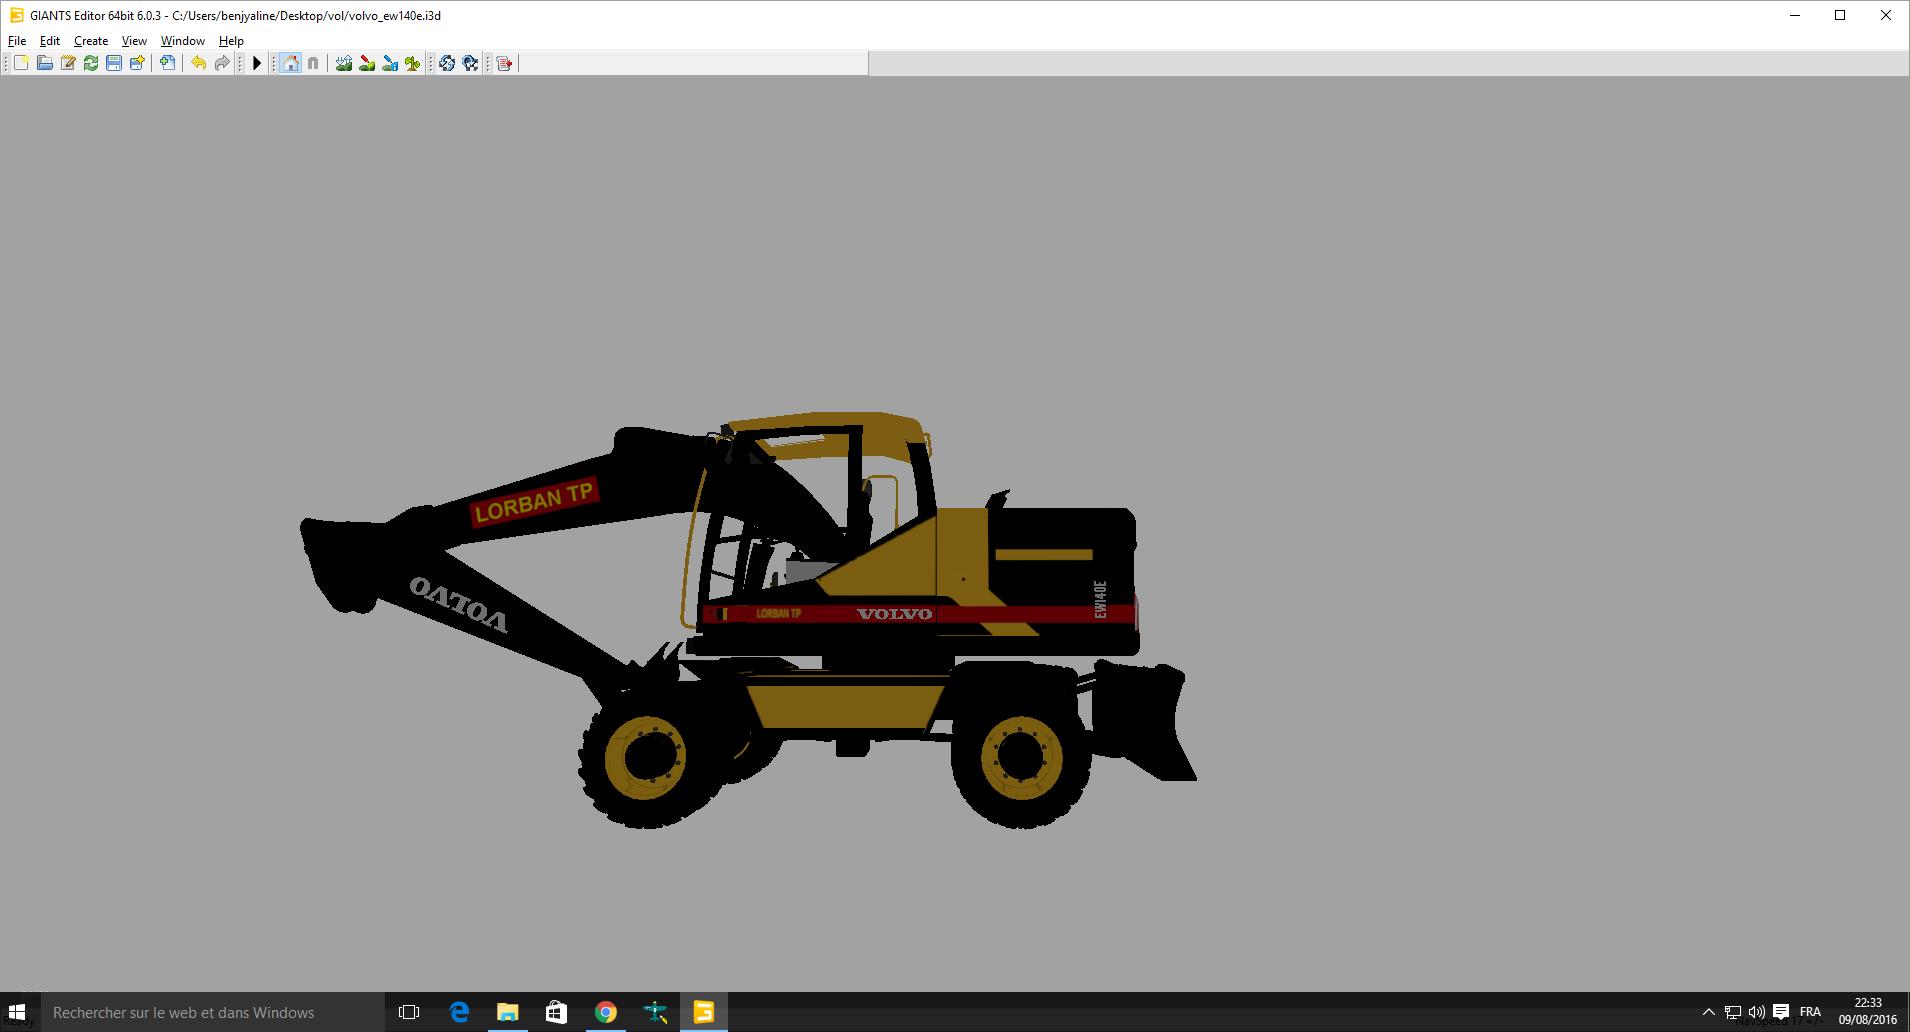
Task: Toggle the gray magnet snap icon
Action: (313, 63)
